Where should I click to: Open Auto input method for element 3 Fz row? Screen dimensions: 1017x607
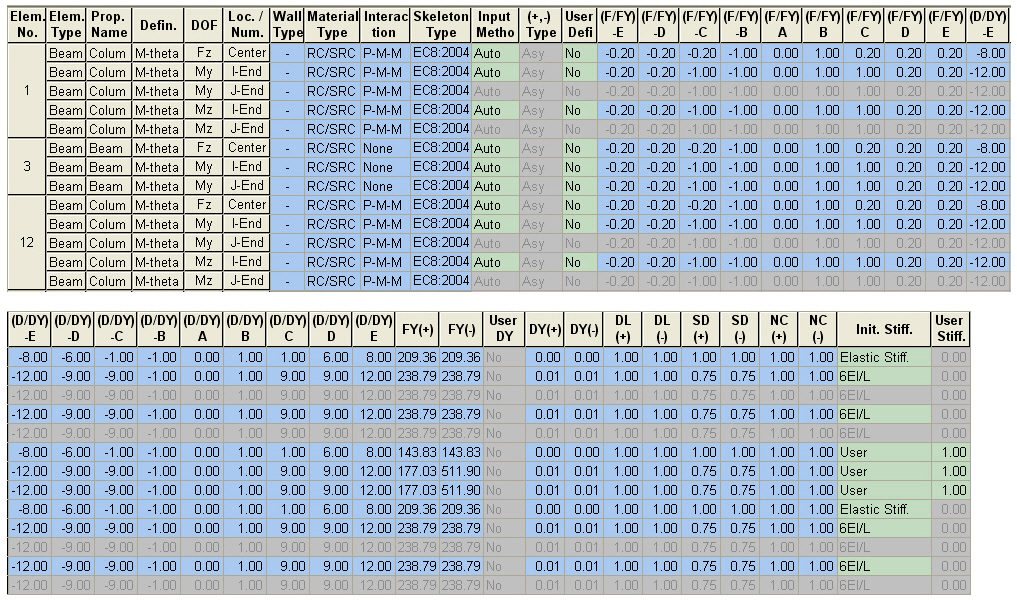(495, 148)
